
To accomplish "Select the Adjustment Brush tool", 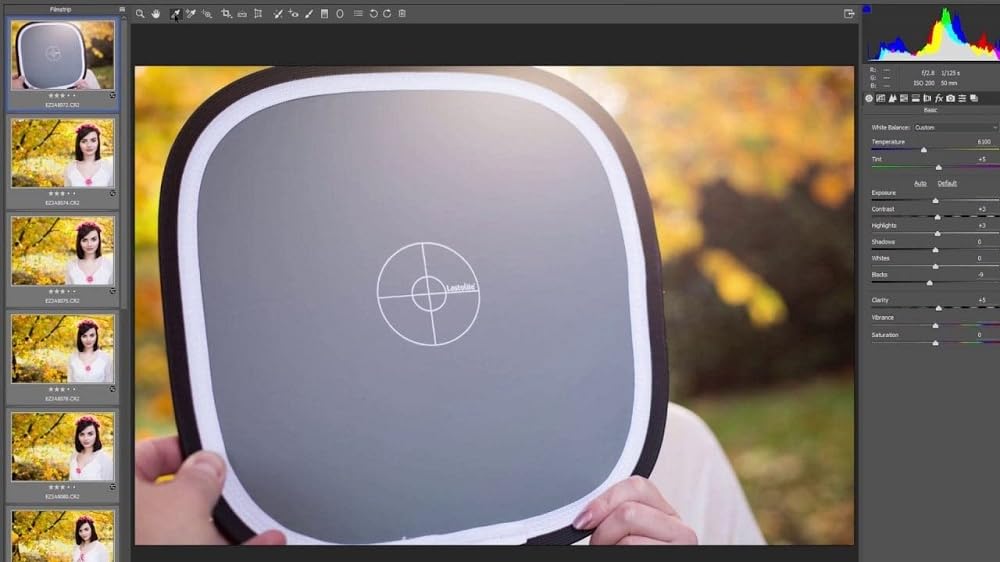I will [309, 14].
